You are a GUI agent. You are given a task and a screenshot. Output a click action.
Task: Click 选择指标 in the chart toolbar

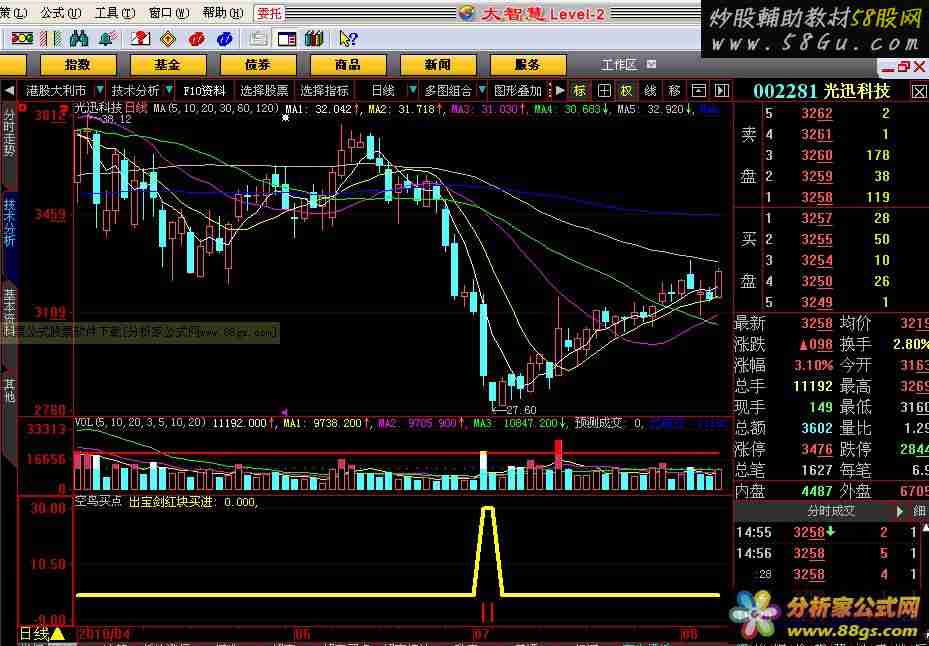324,91
